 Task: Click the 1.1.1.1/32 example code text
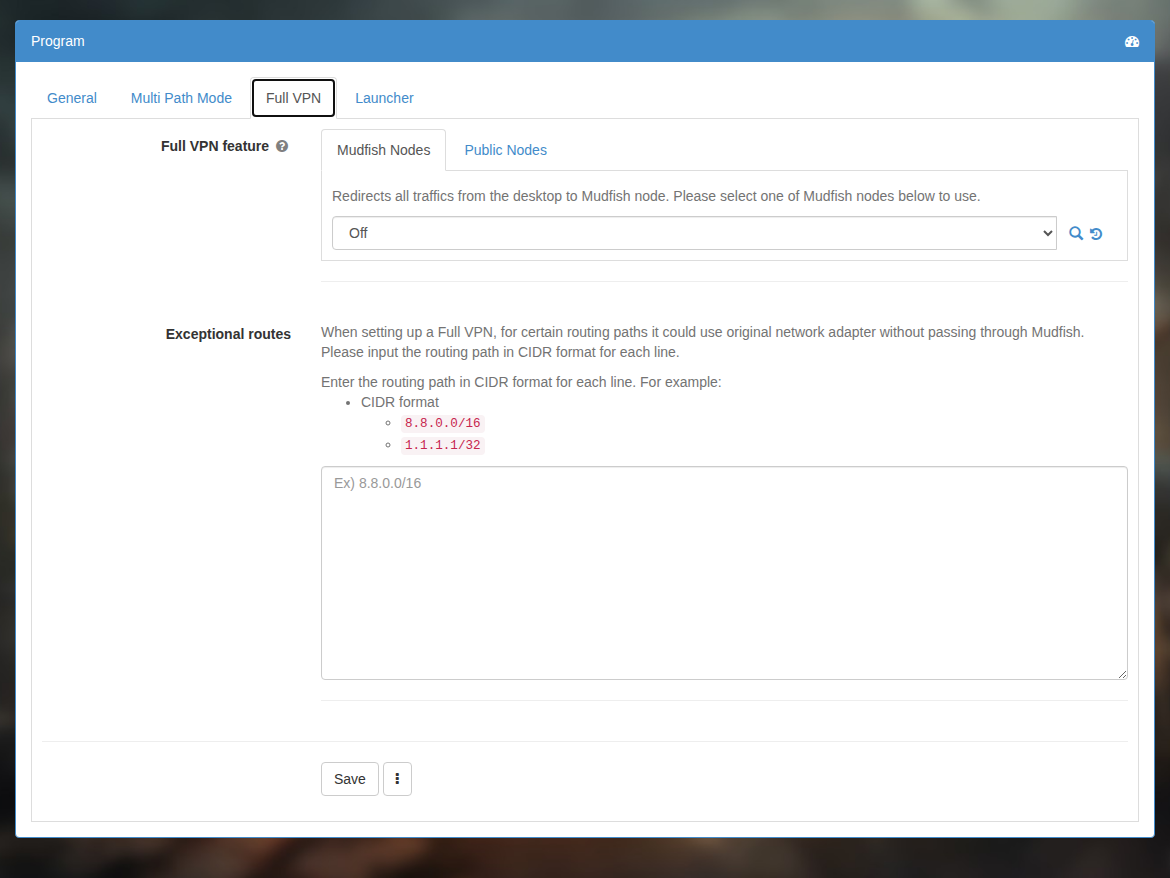tap(442, 445)
